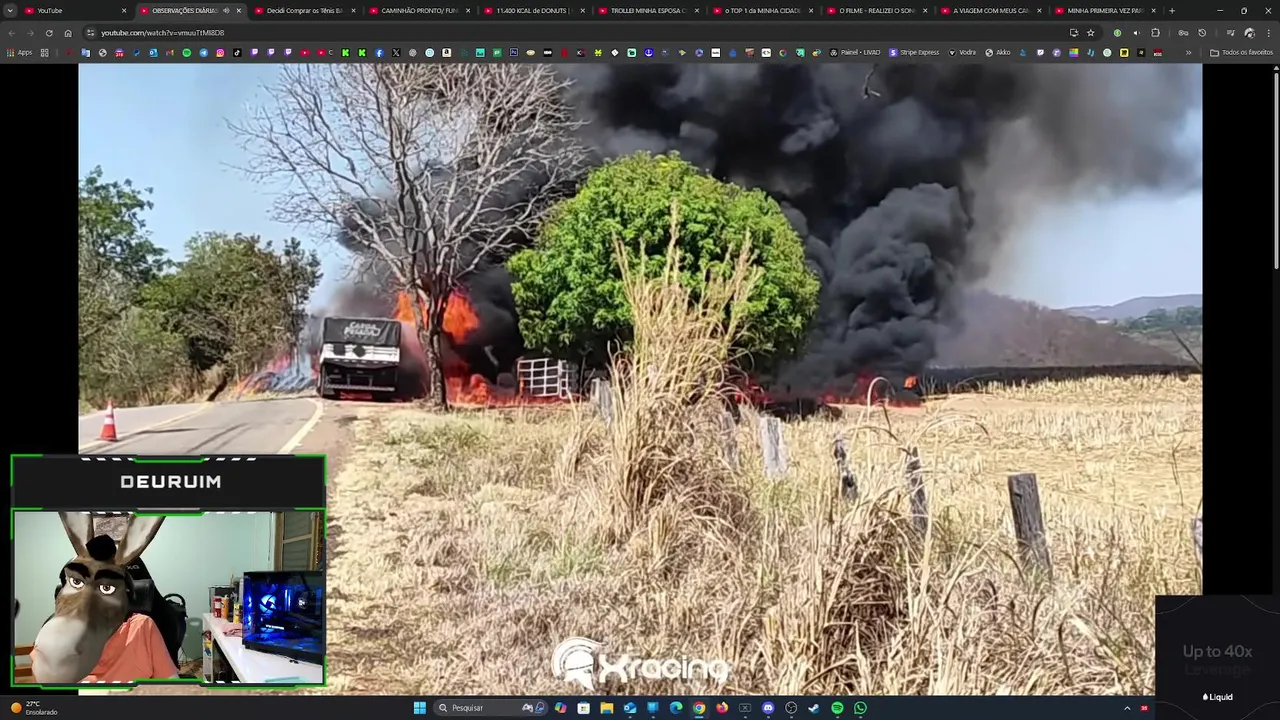Open Microsoft Edge from the taskbar
1280x720 pixels.
tap(676, 708)
